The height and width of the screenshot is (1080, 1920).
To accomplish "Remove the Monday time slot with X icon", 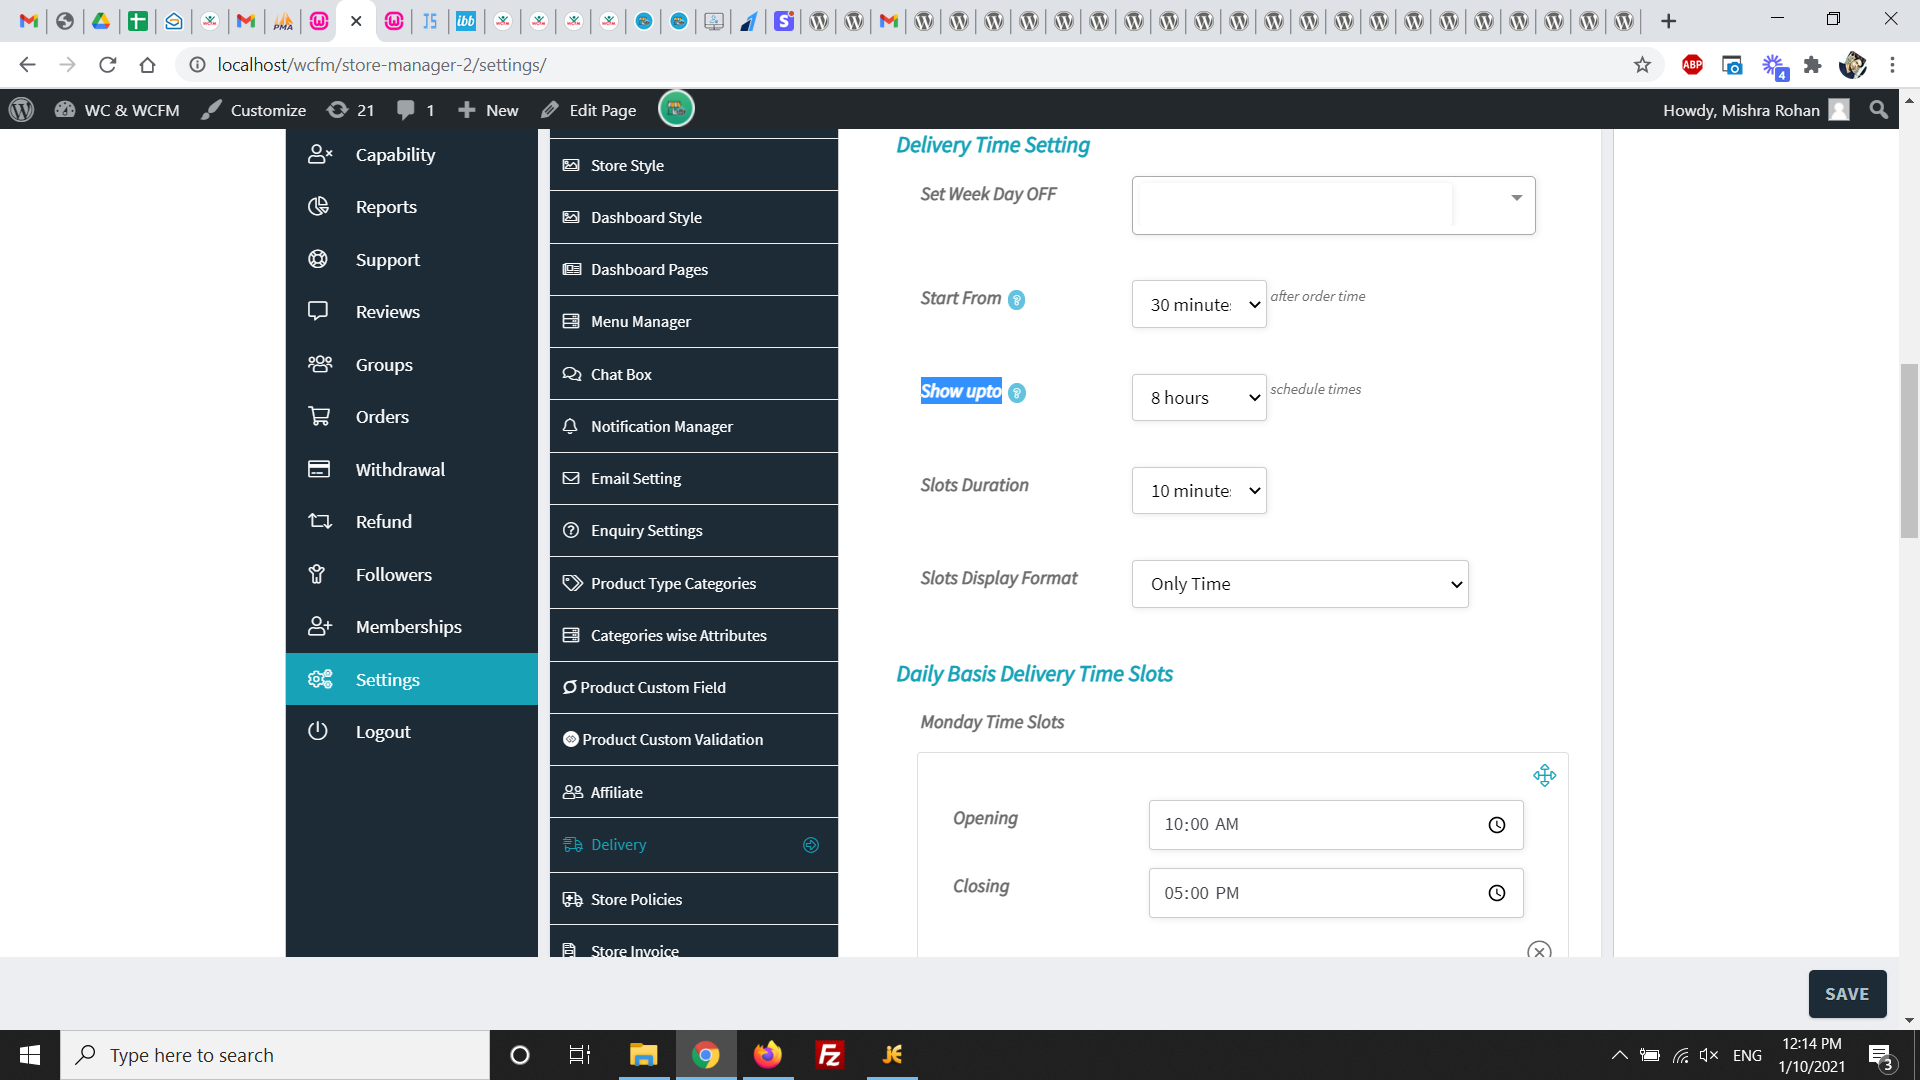I will point(1540,950).
